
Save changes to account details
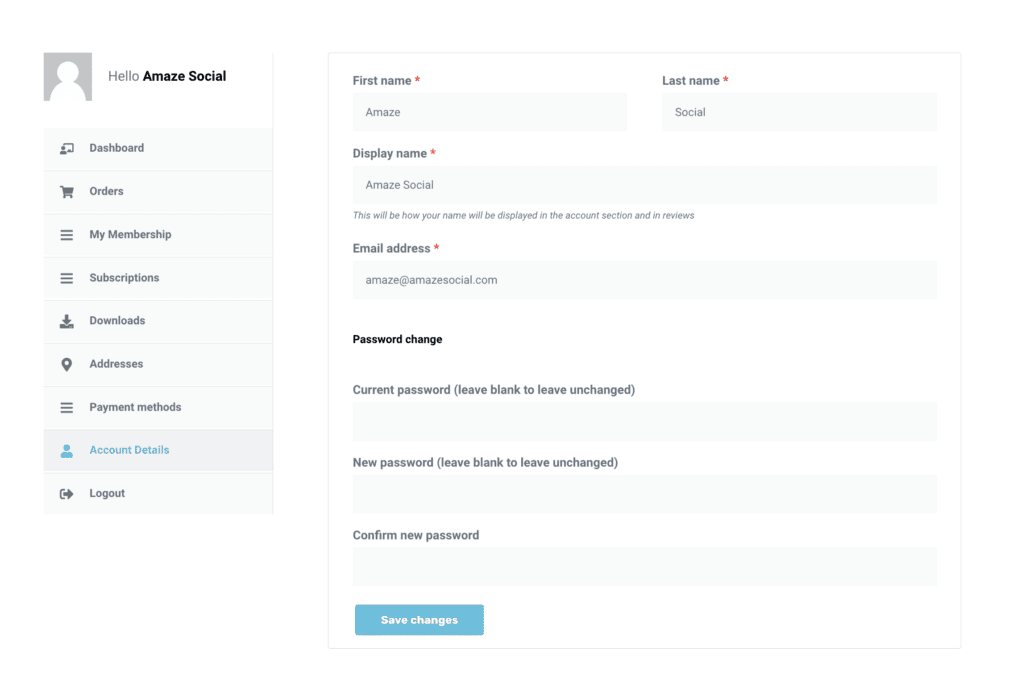pyautogui.click(x=419, y=620)
